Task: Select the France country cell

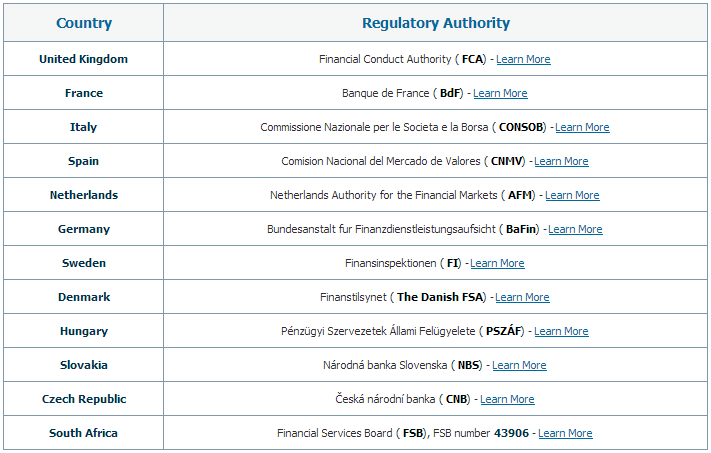Action: point(83,93)
